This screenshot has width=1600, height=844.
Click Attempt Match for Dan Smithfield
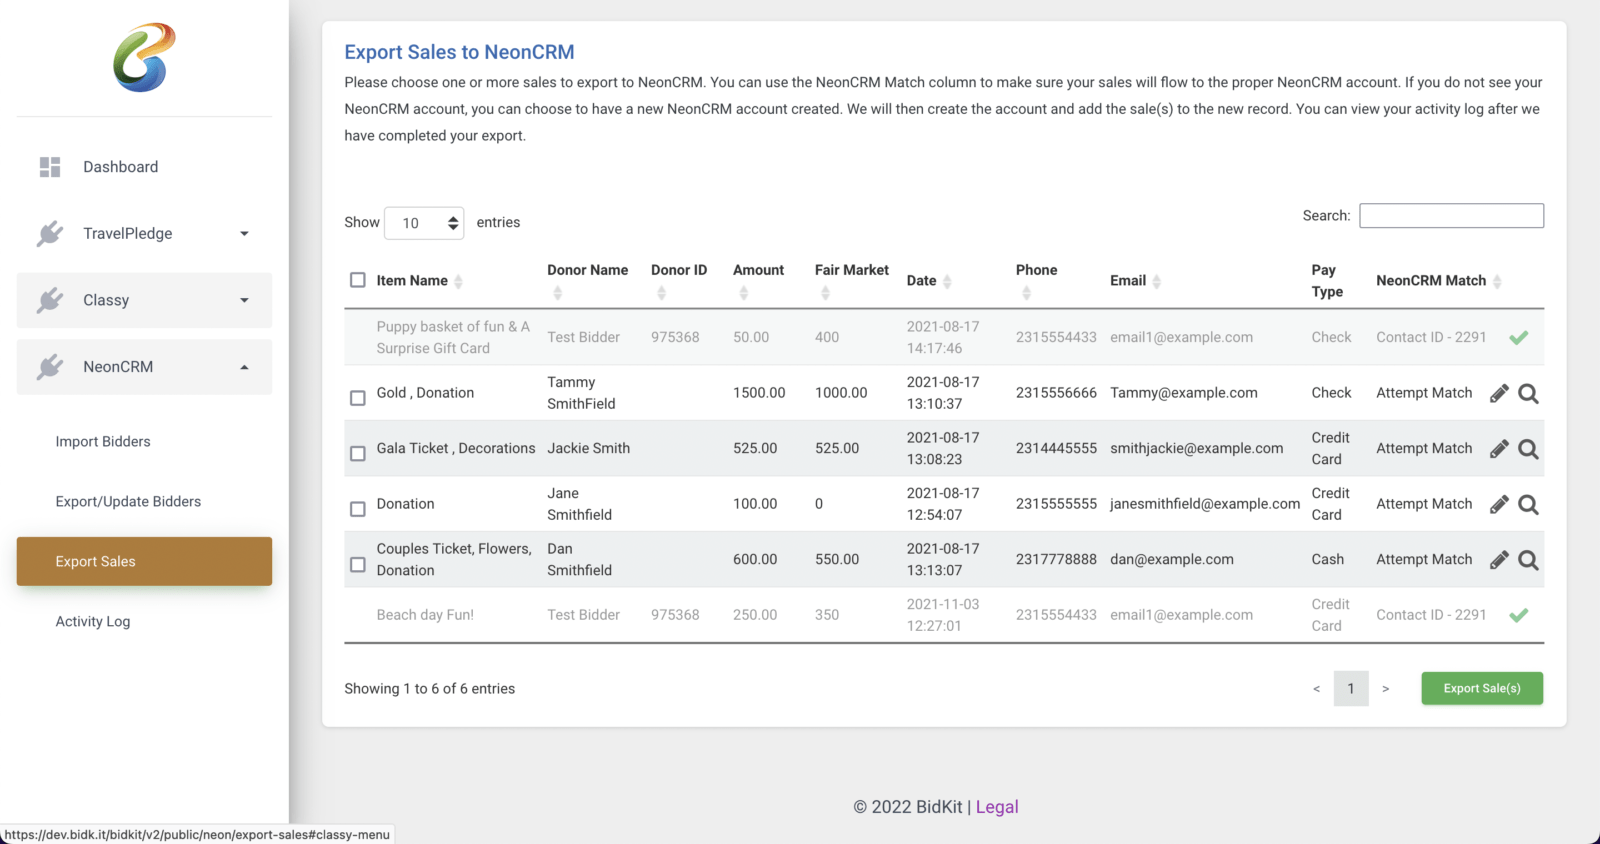1424,559
